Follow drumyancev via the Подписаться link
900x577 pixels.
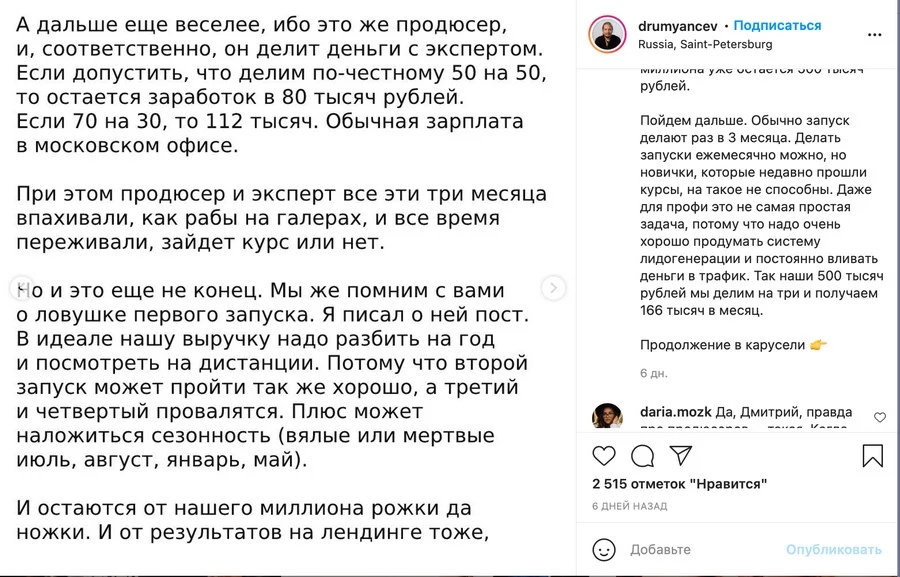click(778, 24)
